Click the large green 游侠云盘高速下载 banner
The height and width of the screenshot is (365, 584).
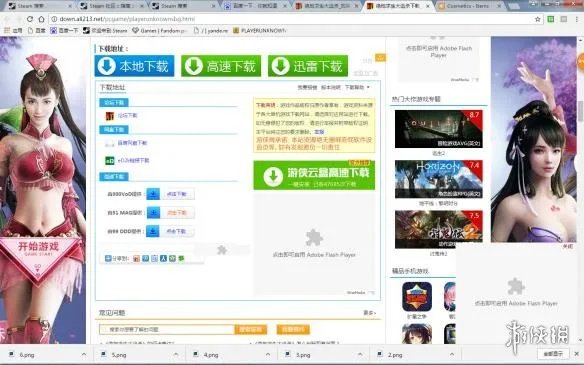coord(314,175)
